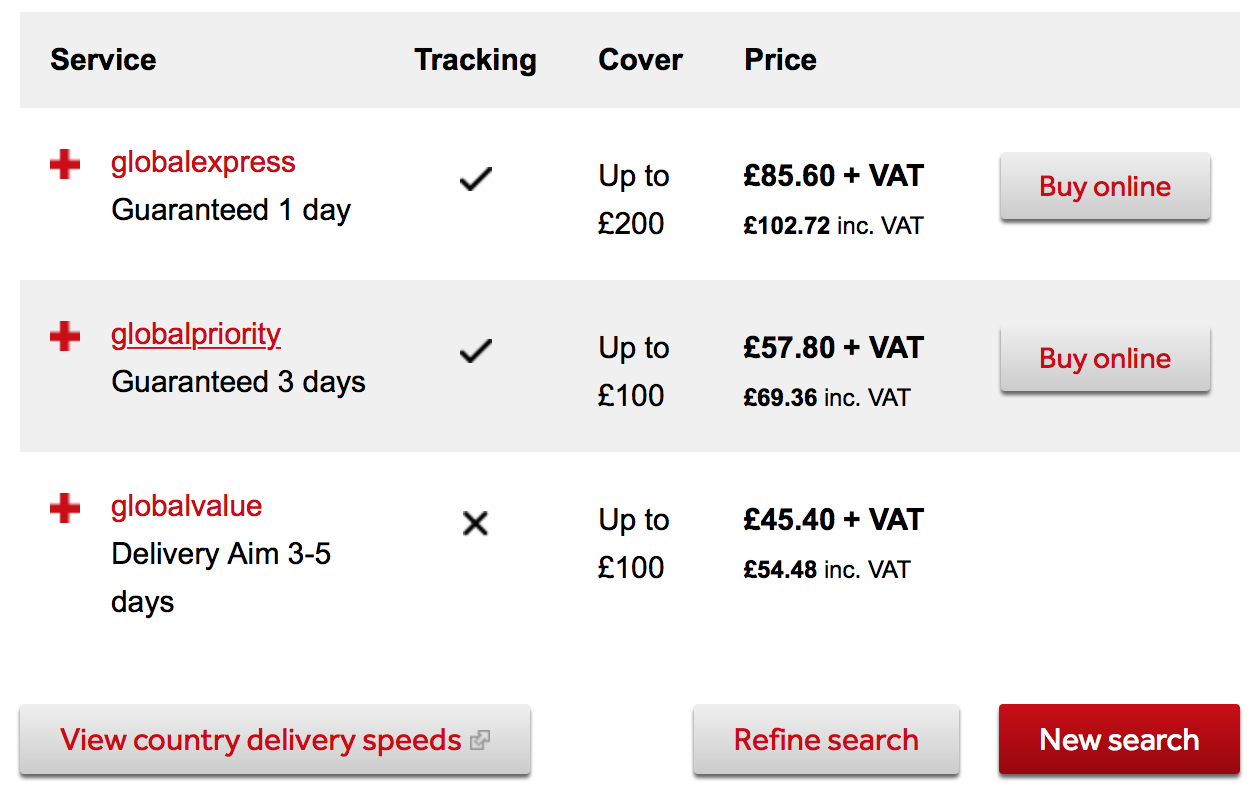Image resolution: width=1260 pixels, height=794 pixels.
Task: Expand the globalpriority row with the red plus
Action: click(65, 337)
